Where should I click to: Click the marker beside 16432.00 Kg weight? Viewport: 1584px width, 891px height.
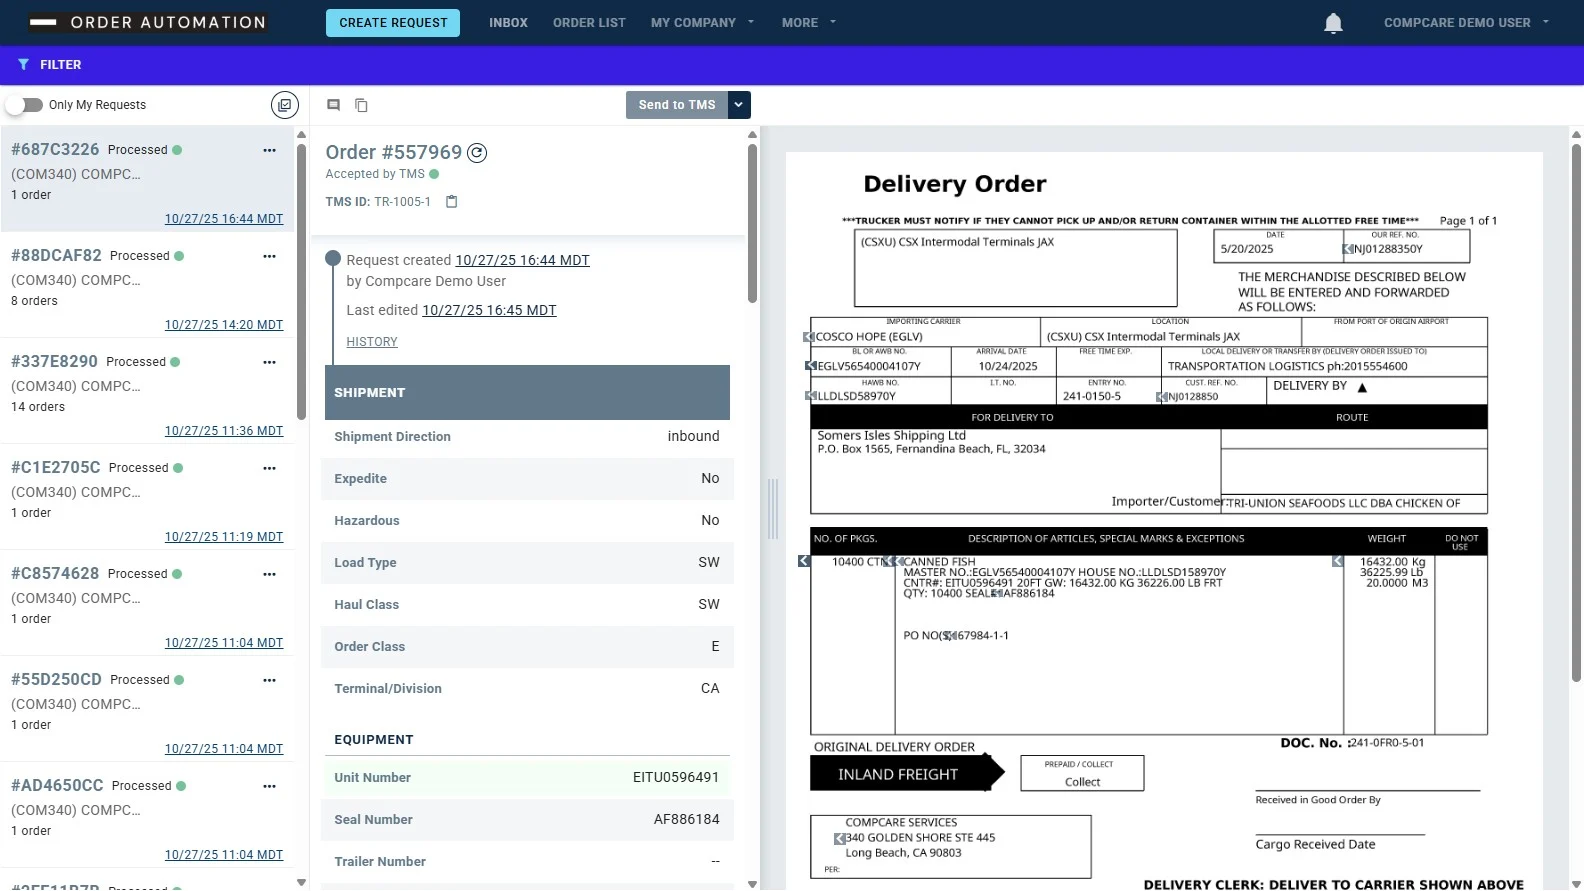point(1338,561)
